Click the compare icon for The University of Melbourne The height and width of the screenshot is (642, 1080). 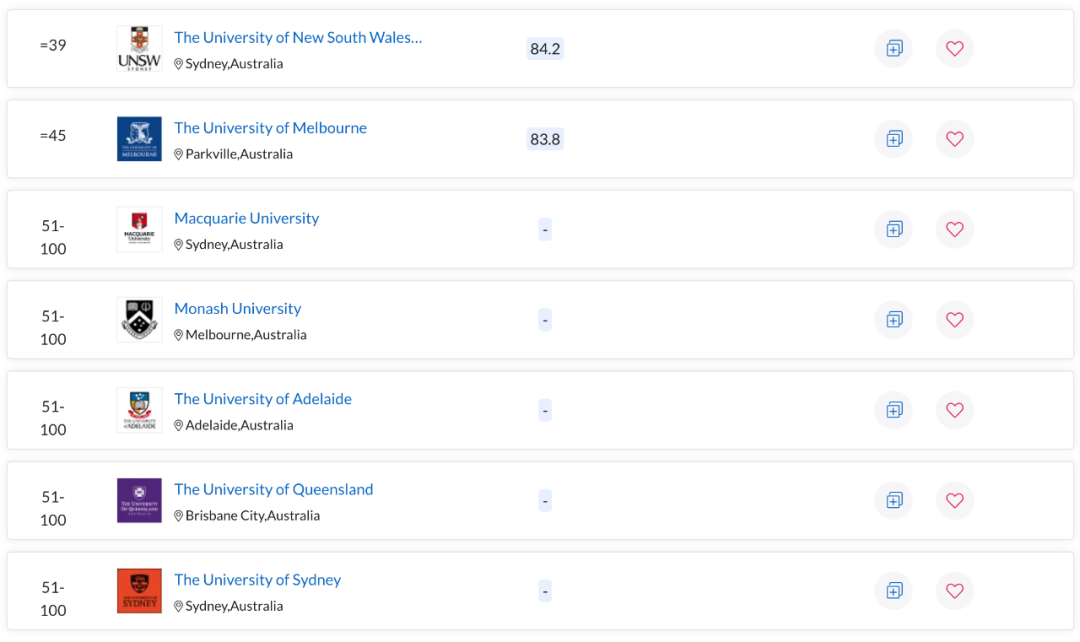(893, 139)
